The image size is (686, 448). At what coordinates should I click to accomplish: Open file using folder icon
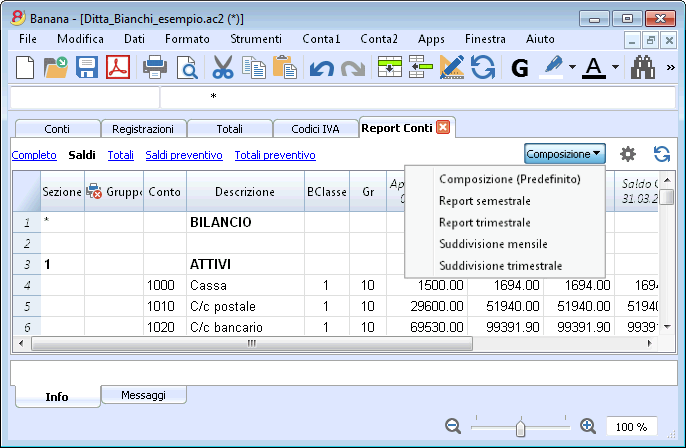(56, 68)
